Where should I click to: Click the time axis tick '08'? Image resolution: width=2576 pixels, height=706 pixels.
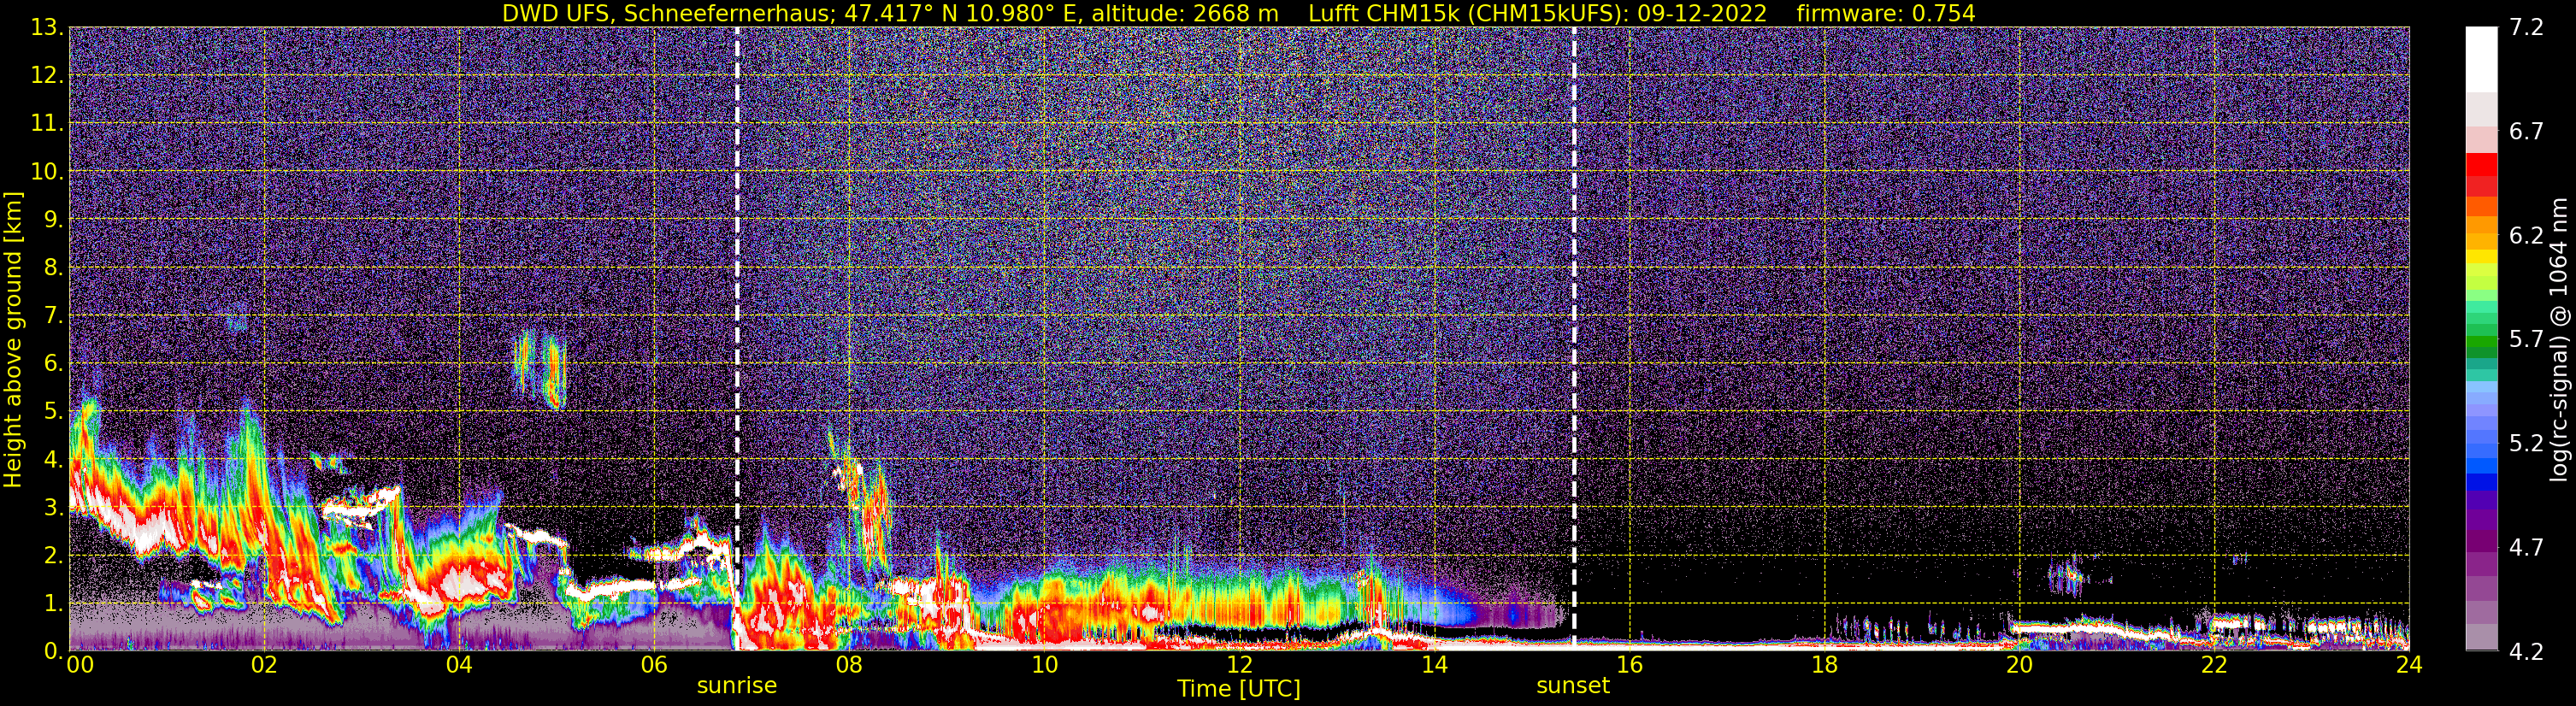pyautogui.click(x=849, y=665)
